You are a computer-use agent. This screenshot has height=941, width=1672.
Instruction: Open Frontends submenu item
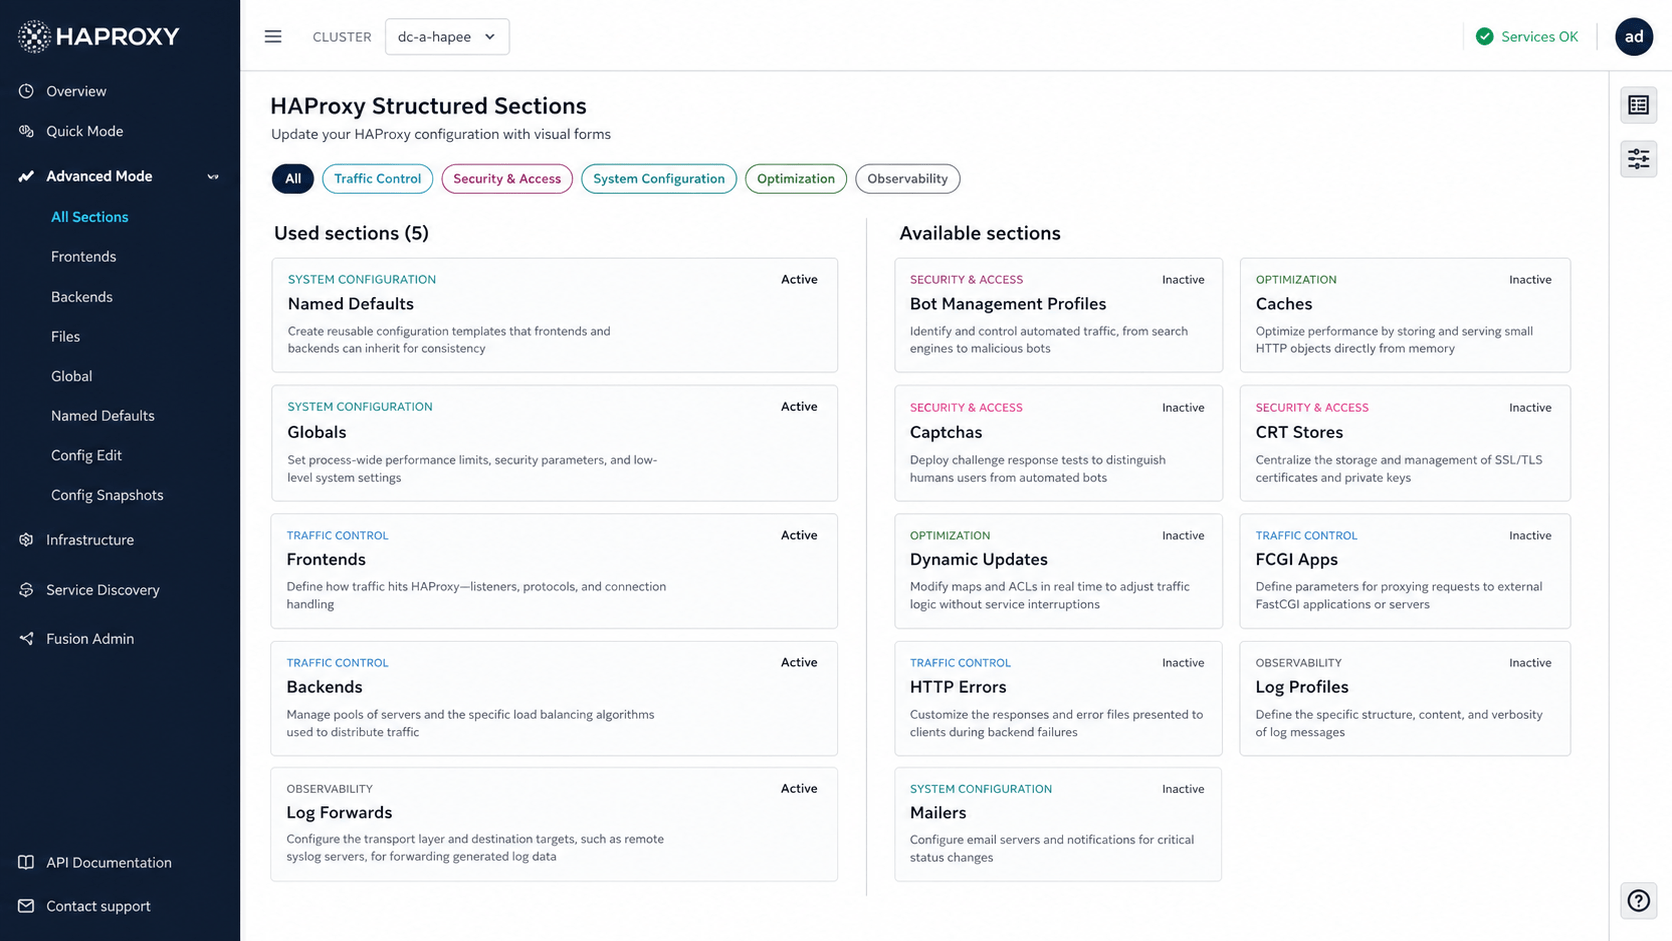84,257
